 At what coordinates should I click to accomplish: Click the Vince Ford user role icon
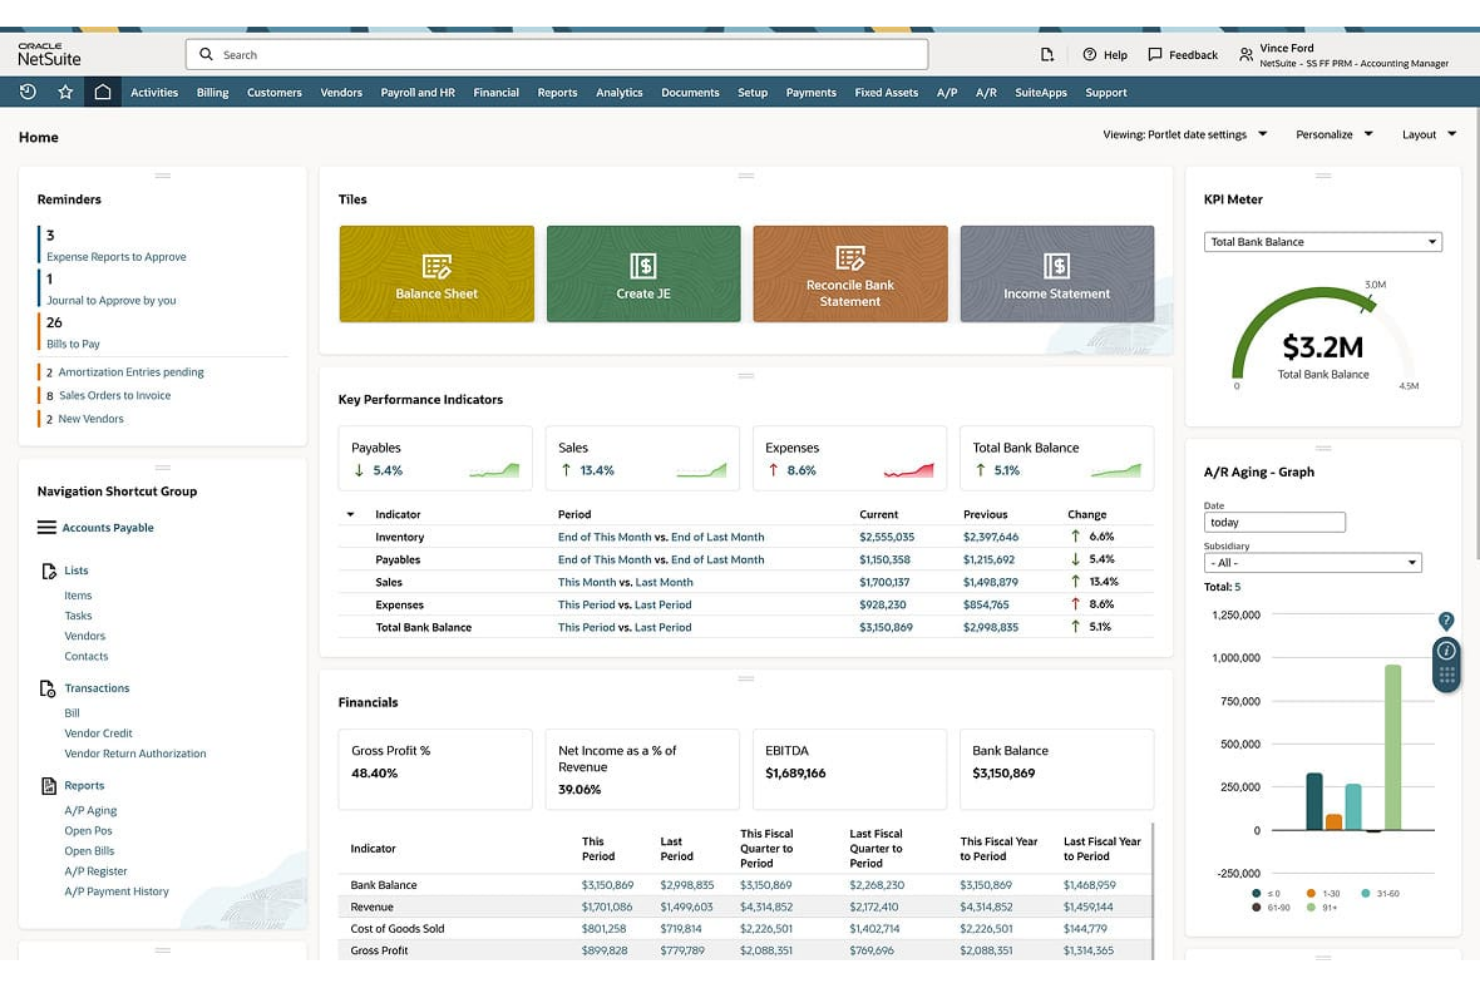[1246, 55]
